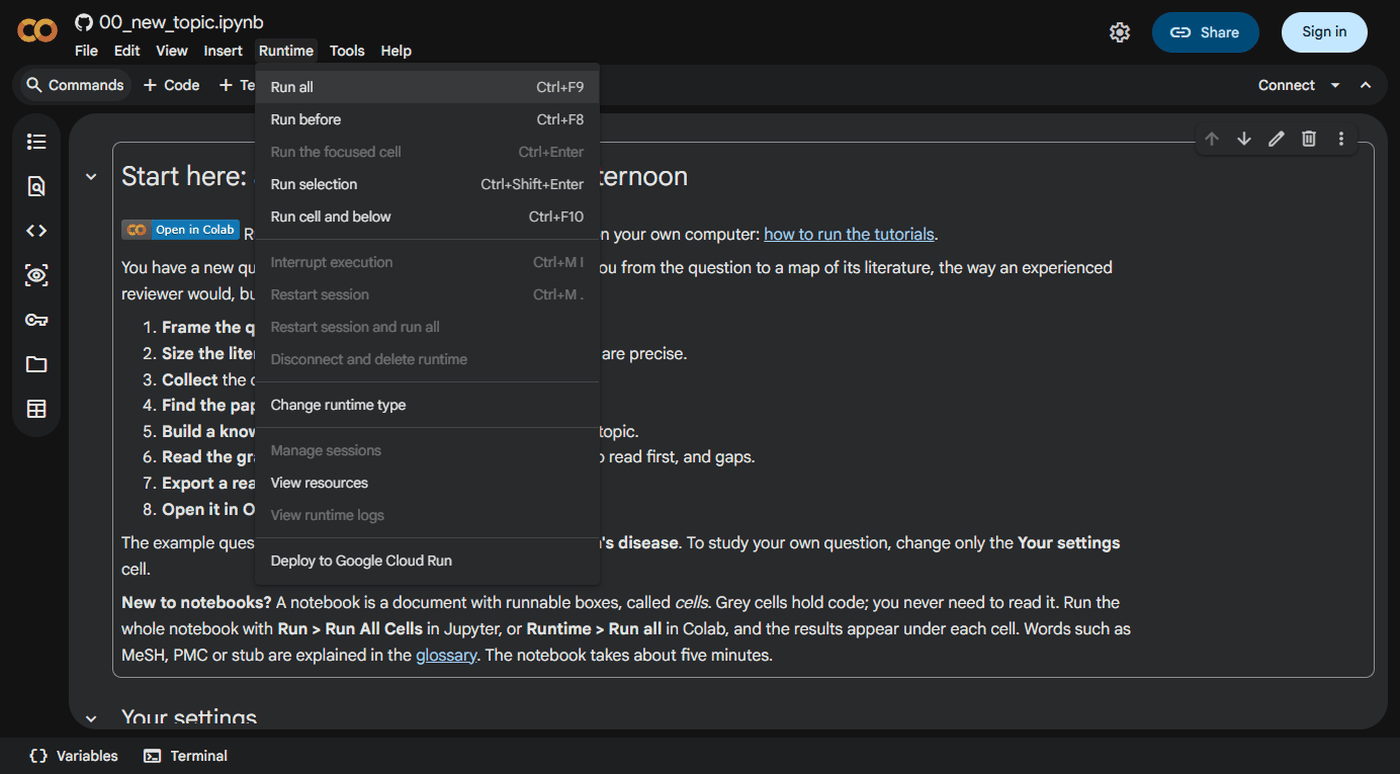Image resolution: width=1400 pixels, height=774 pixels.
Task: Click the Colab logo
Action: pyautogui.click(x=37, y=32)
